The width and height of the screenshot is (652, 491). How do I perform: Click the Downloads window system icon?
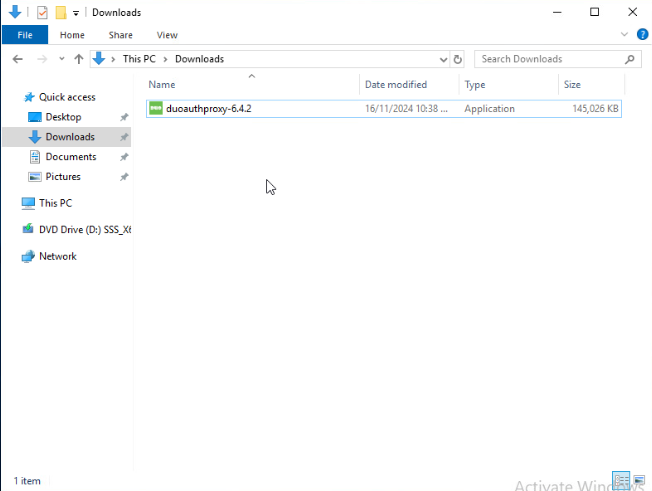point(15,12)
